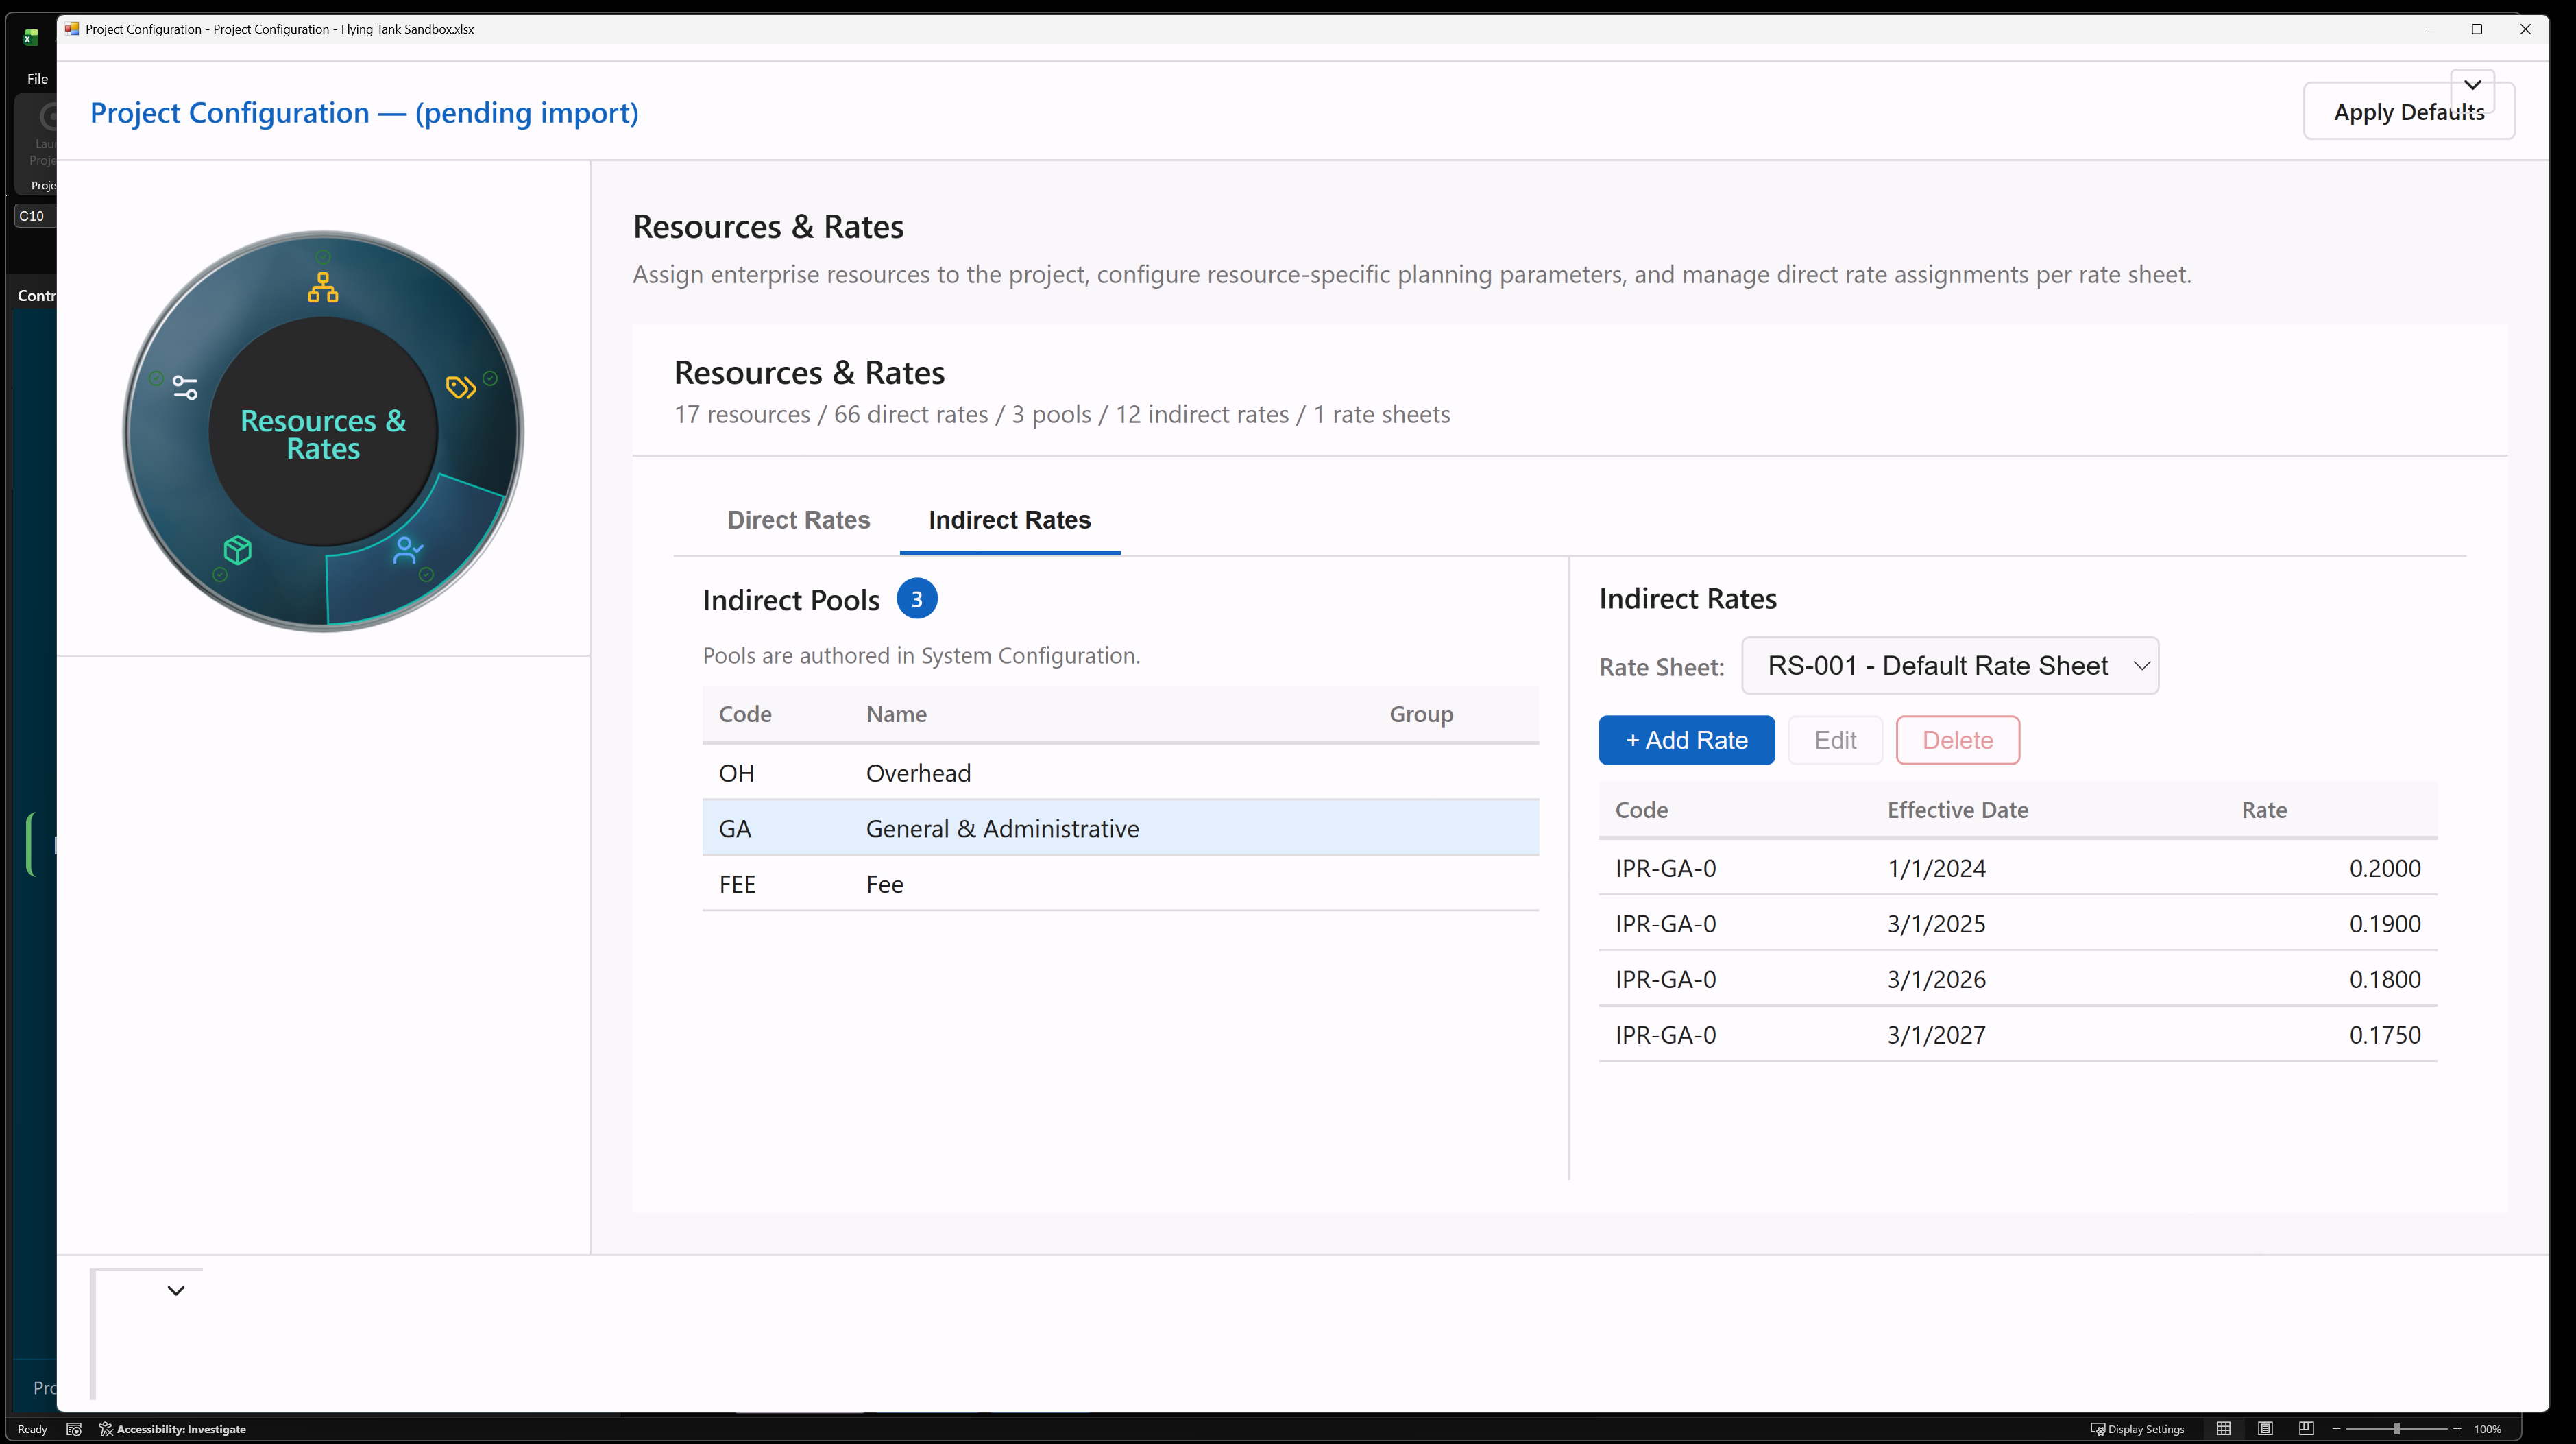Viewport: 2576px width, 1444px height.
Task: Switch to Page Layout view icon
Action: 2265,1429
